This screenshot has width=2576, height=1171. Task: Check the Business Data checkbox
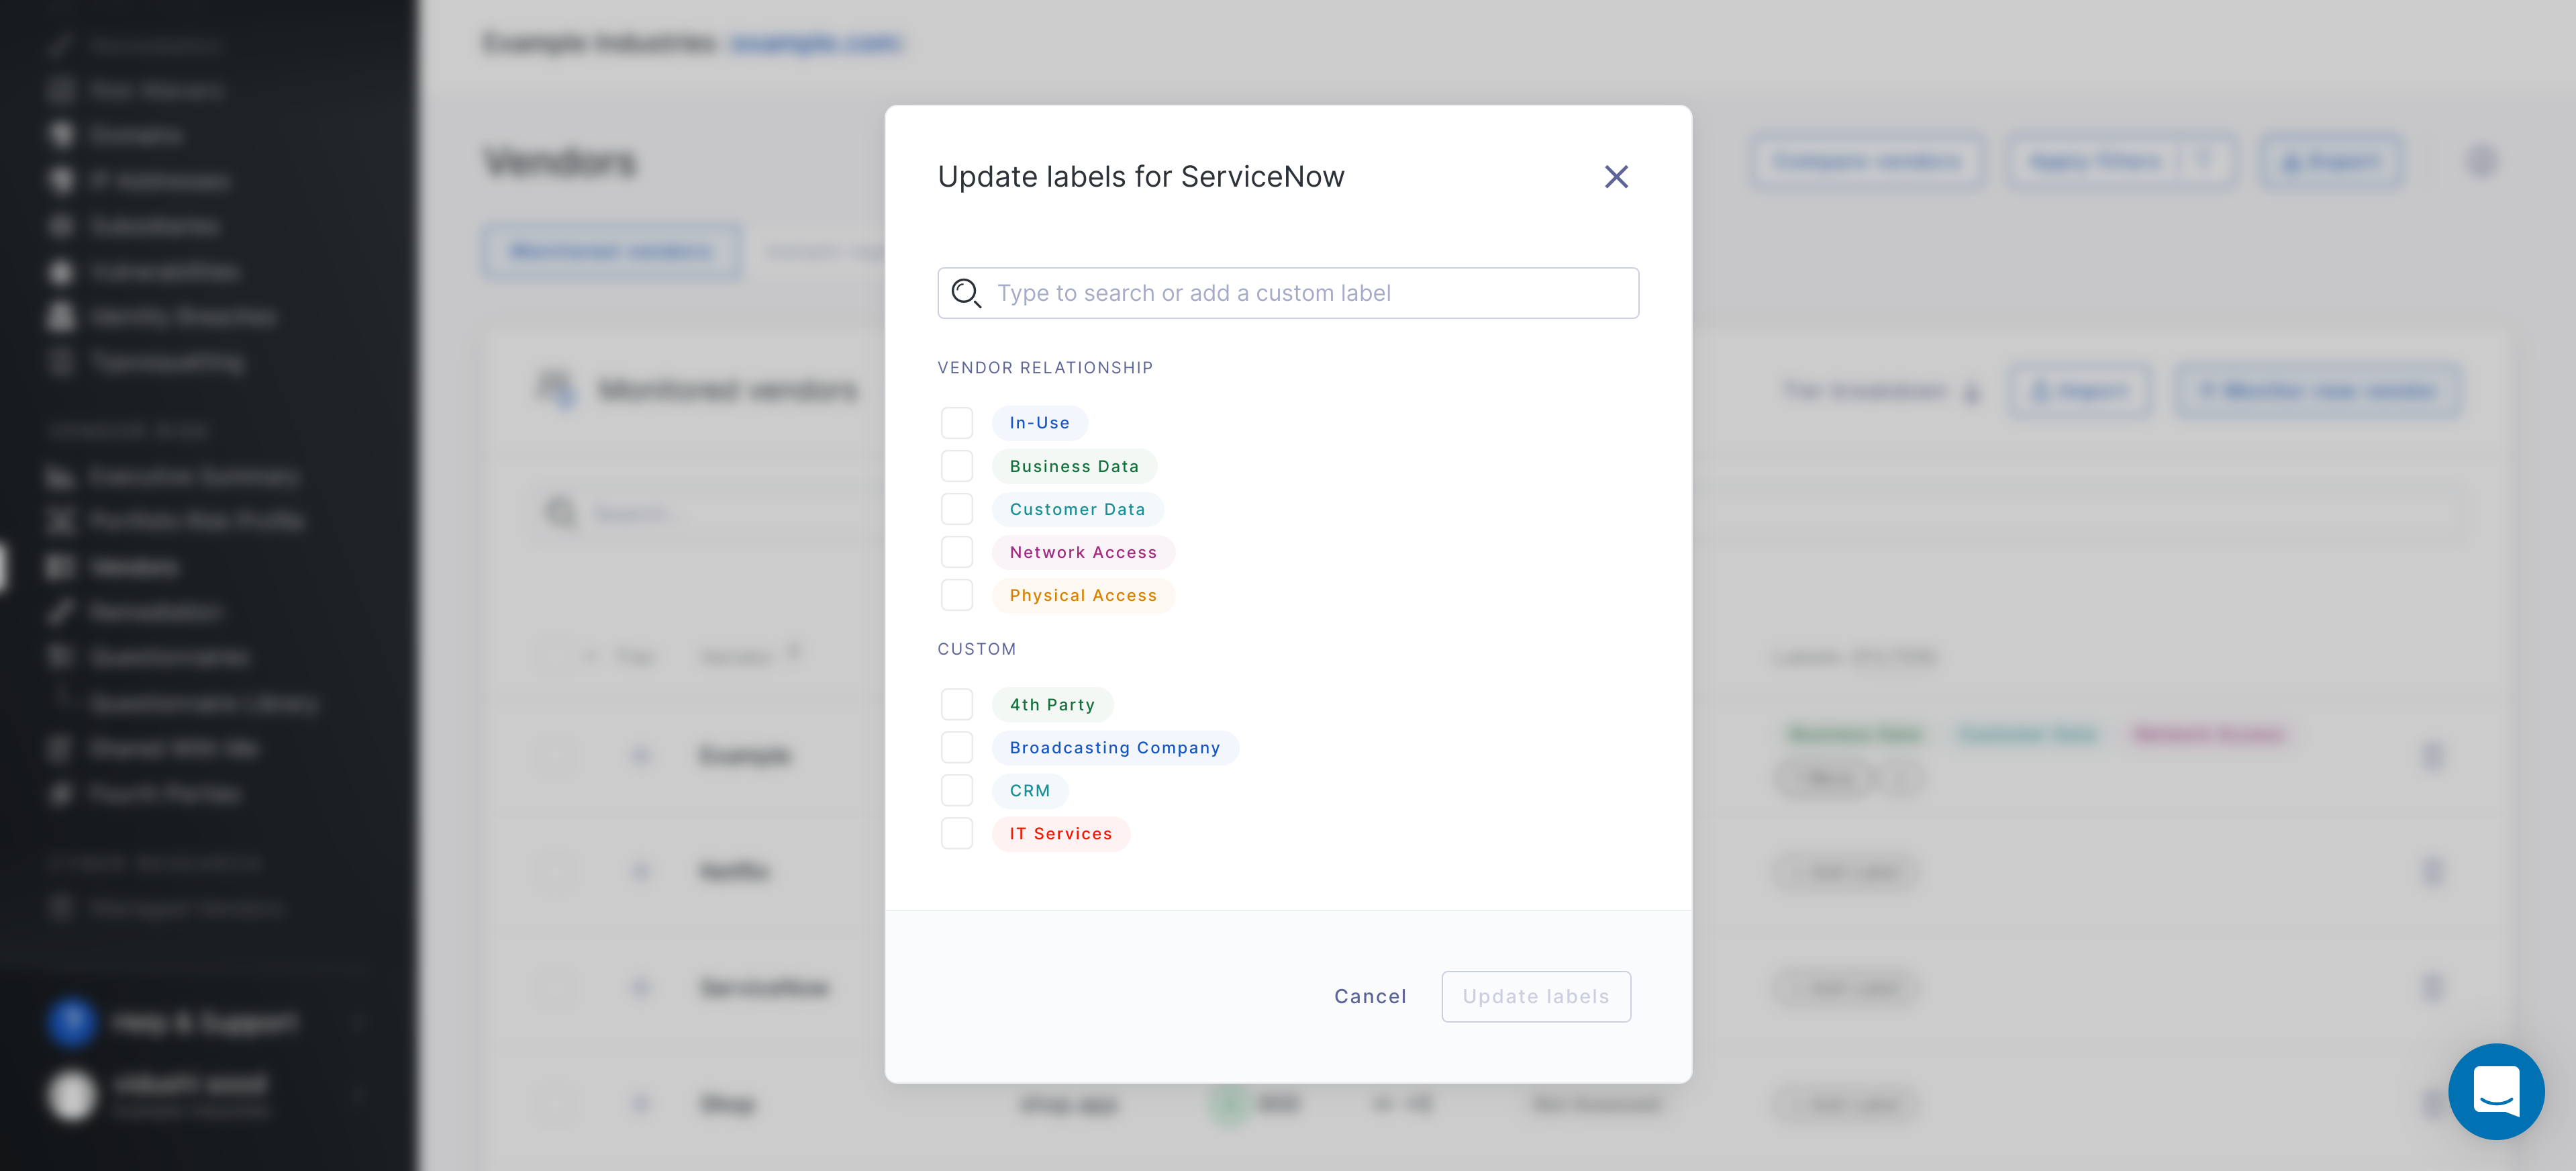[x=957, y=466]
